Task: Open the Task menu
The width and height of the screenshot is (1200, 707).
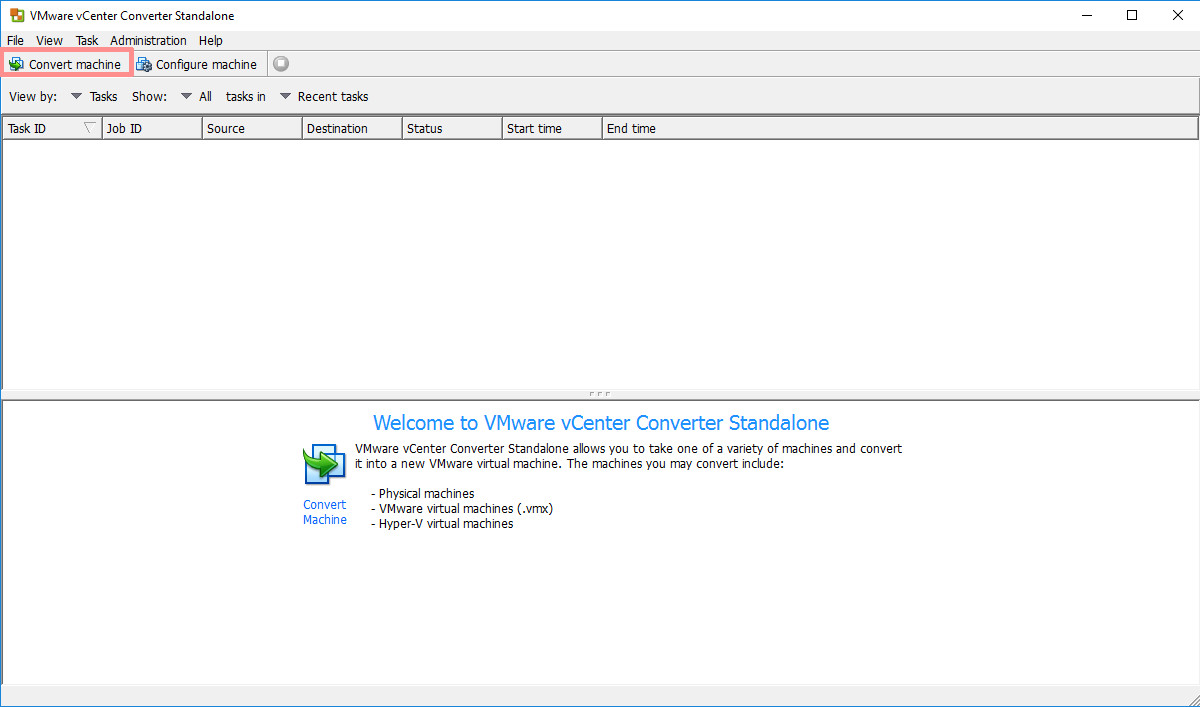Action: [87, 40]
